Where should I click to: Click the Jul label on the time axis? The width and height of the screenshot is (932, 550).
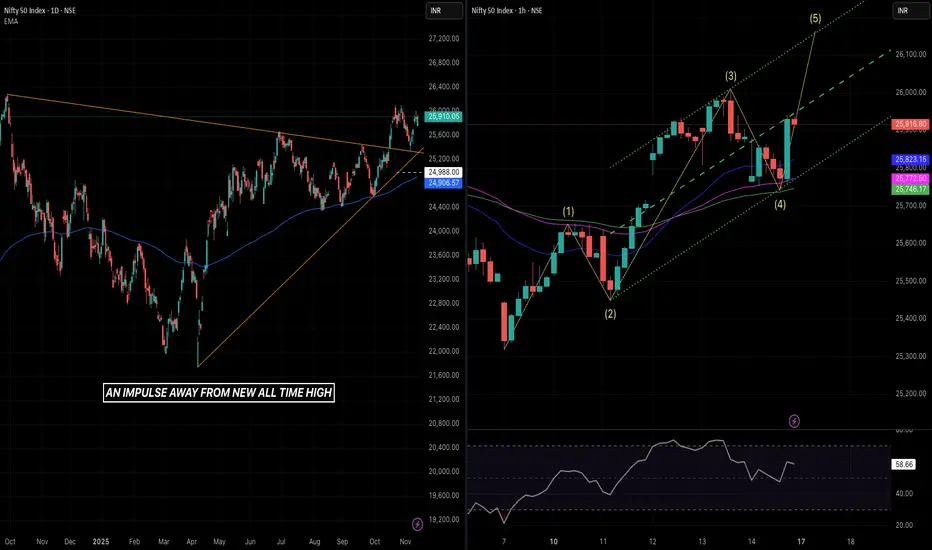tap(281, 542)
